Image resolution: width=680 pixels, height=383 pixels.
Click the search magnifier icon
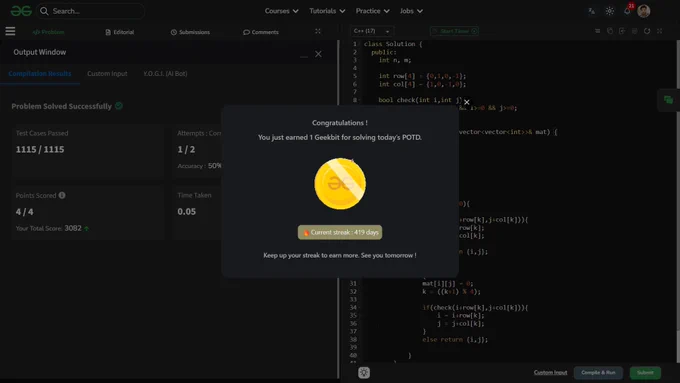coord(44,11)
